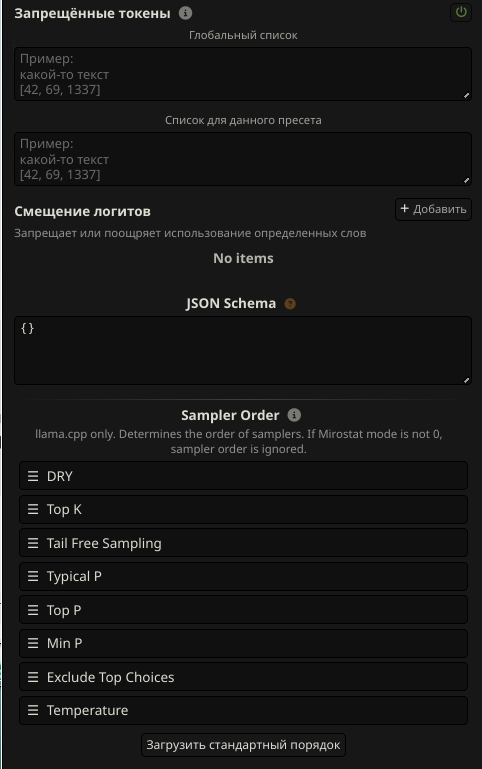
Task: Click the resize grip of JSON Schema box
Action: (x=466, y=380)
